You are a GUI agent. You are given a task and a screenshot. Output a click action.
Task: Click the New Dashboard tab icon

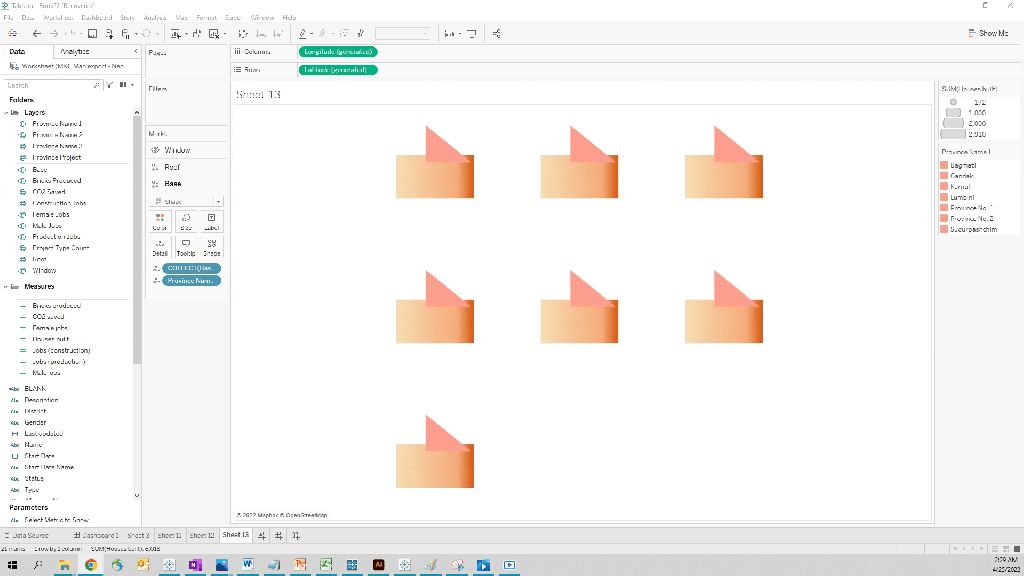[279, 536]
